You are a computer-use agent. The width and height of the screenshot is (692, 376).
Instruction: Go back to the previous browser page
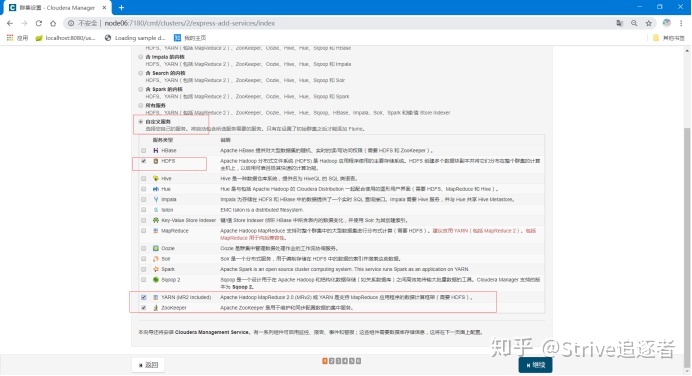(x=10, y=23)
